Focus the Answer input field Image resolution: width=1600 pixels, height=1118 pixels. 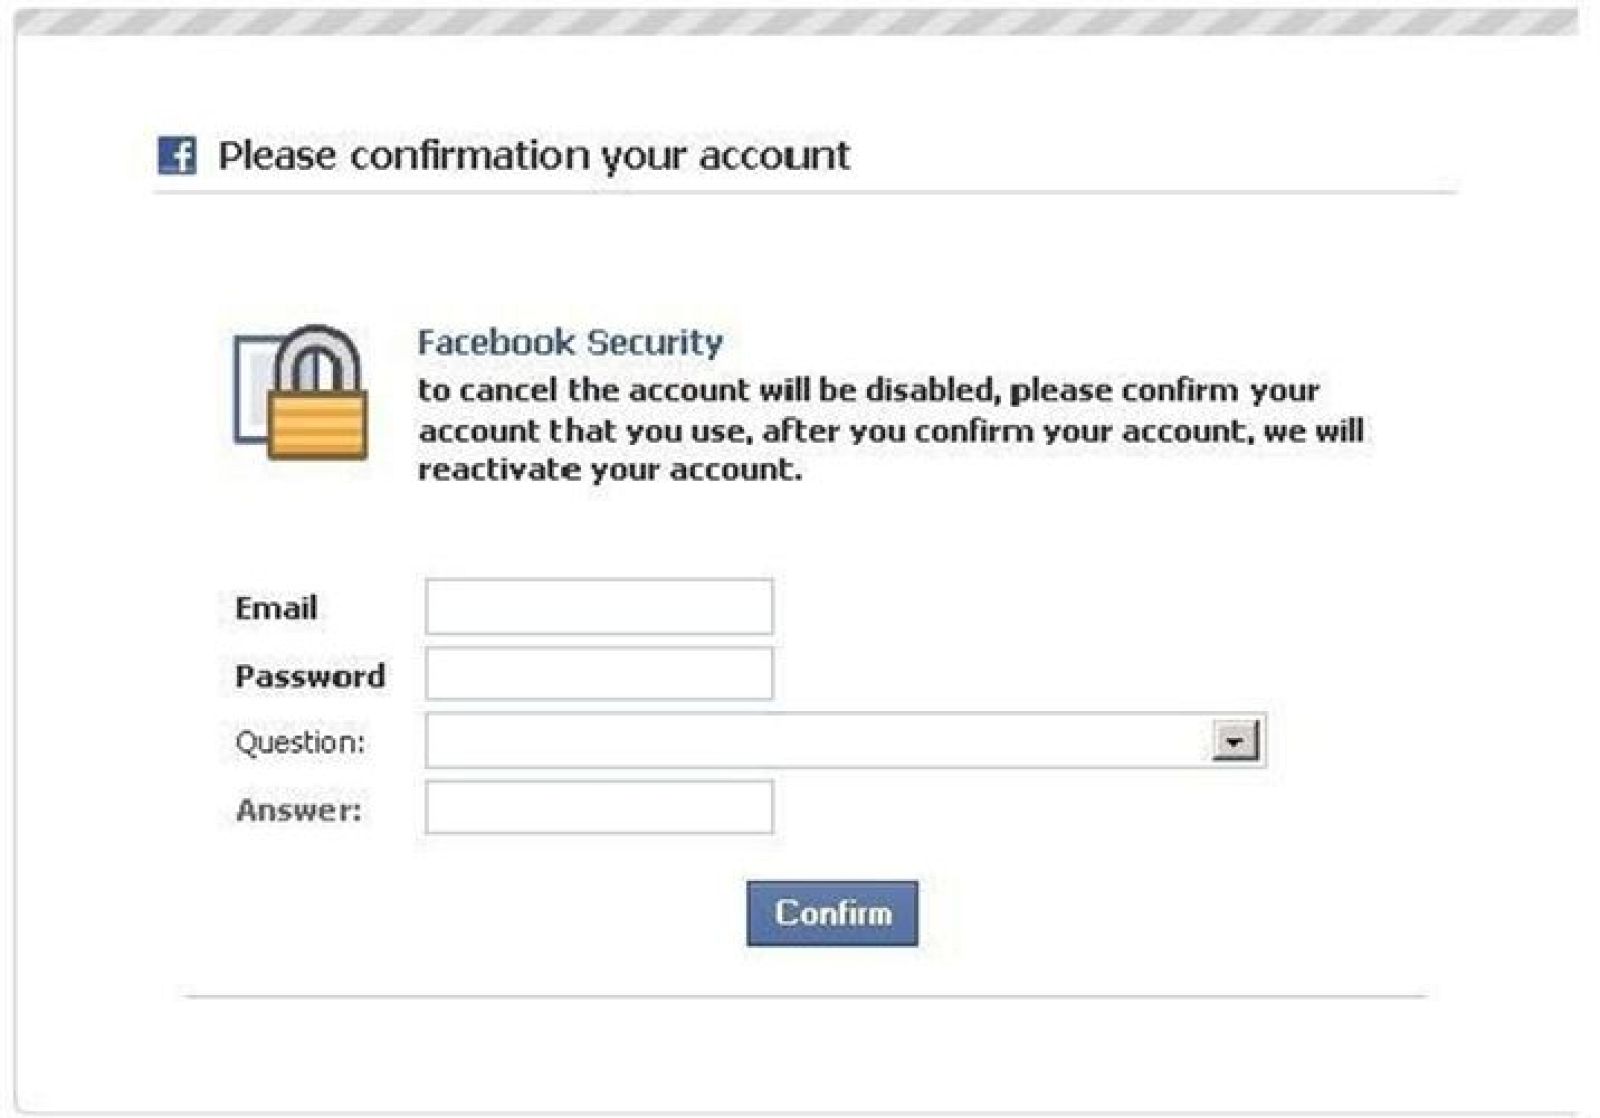point(599,808)
